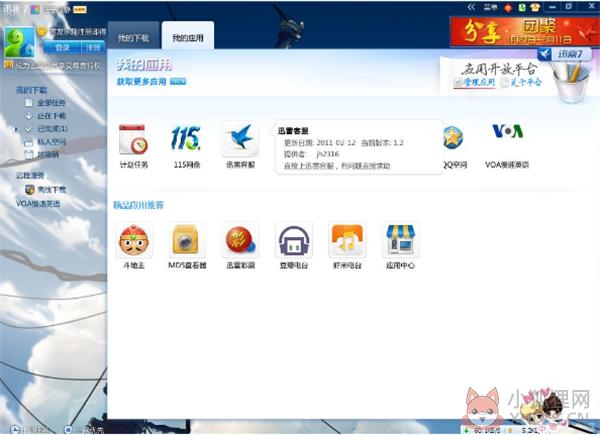Viewport: 600px width, 435px height.
Task: Click the 登录 login button
Action: point(62,47)
